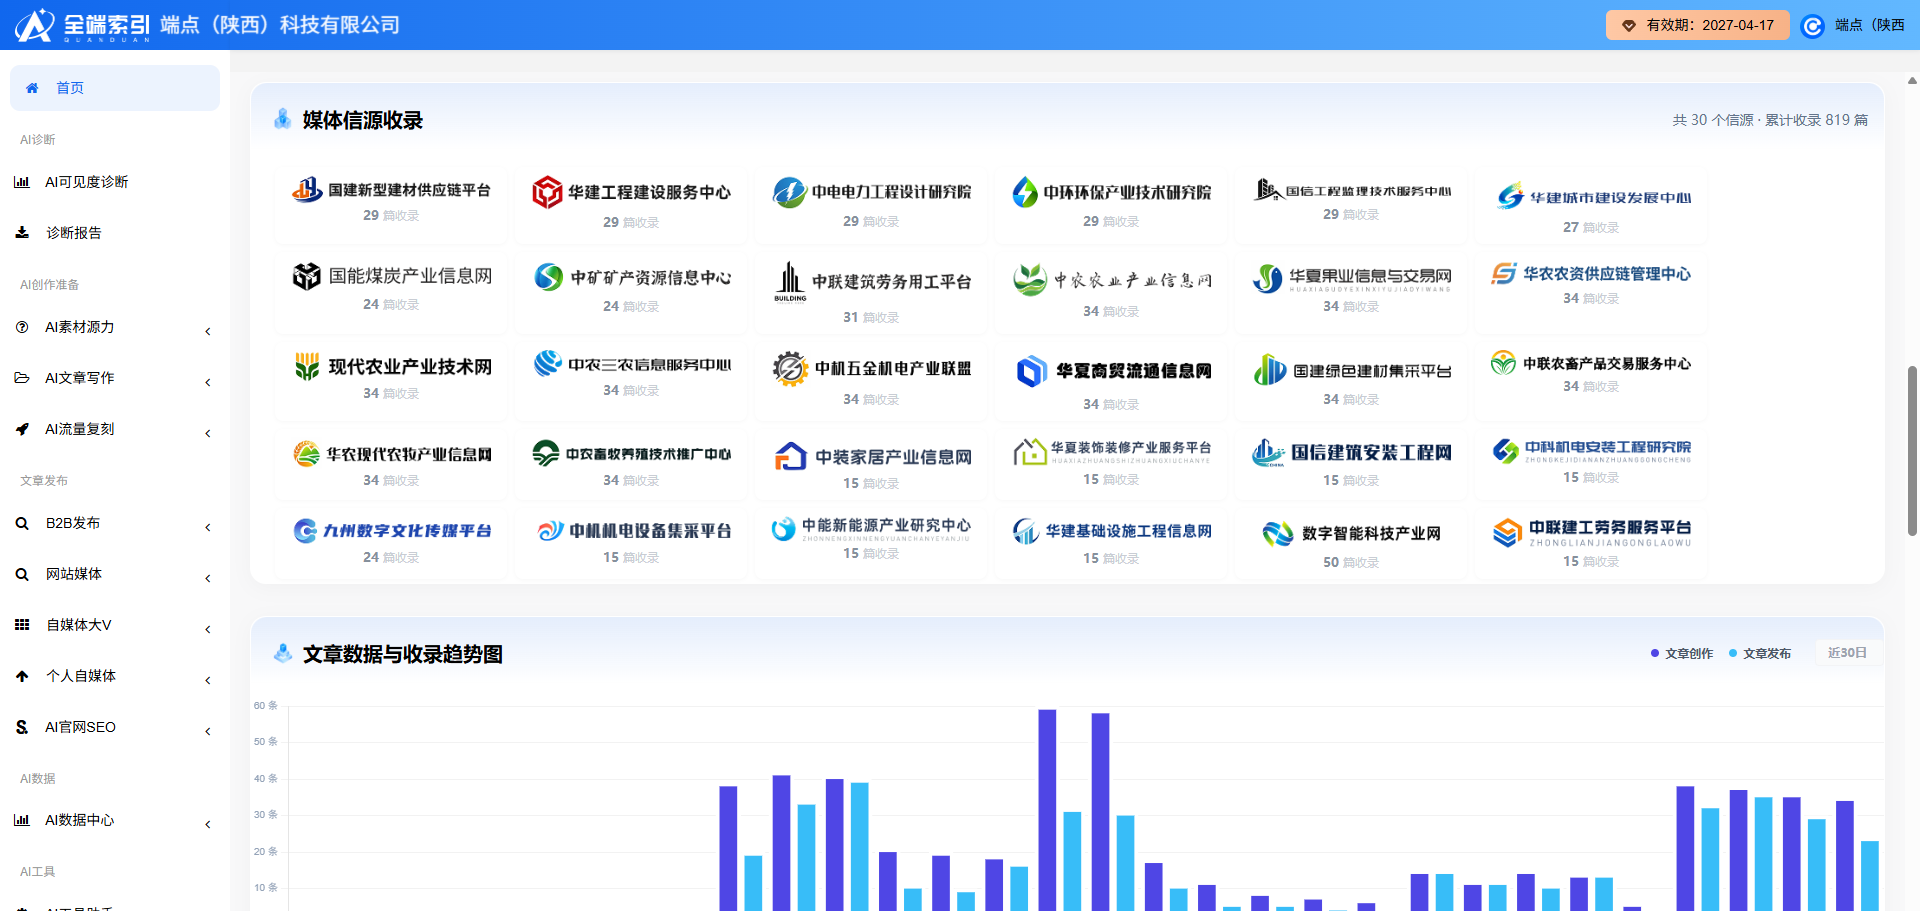The height and width of the screenshot is (911, 1920).
Task: Click the 有效期 2027-04-17 badge
Action: [x=1697, y=25]
